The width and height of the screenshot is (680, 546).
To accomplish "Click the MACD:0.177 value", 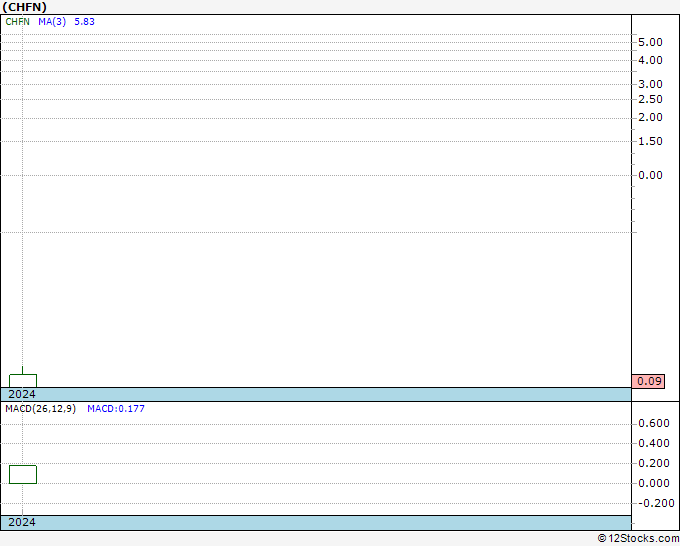I will [116, 409].
